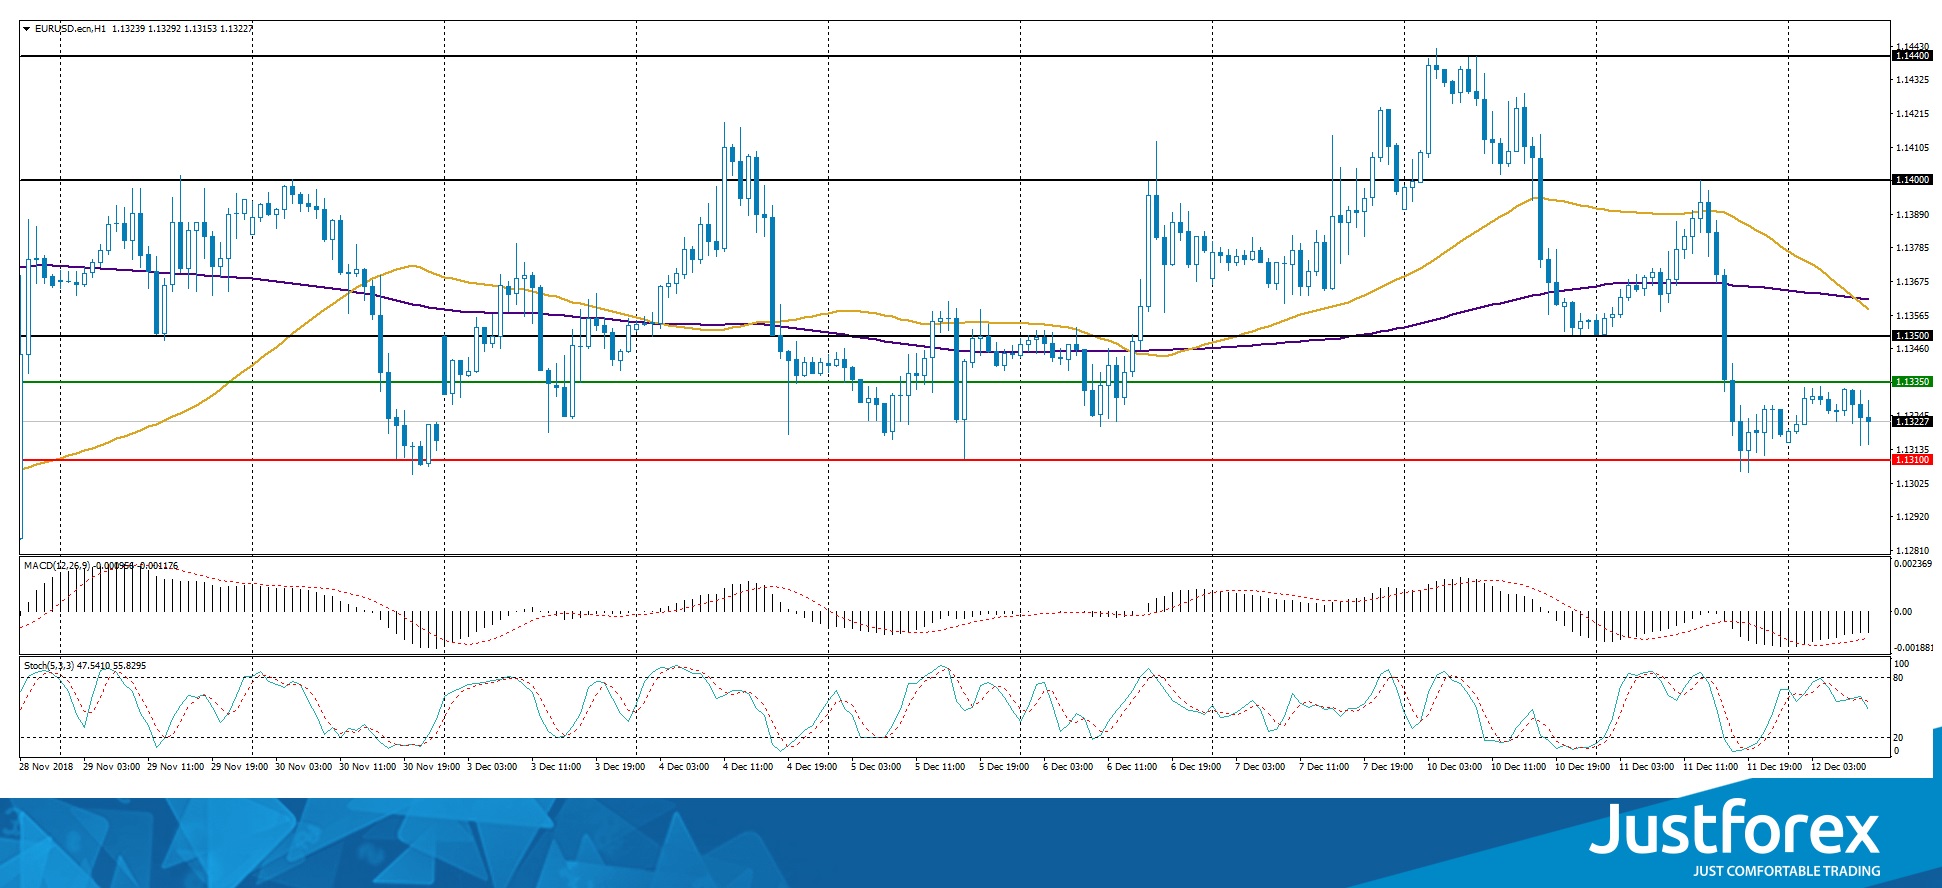Click the 10 Dec 03:00 time label
This screenshot has width=1942, height=888.
[x=1454, y=767]
